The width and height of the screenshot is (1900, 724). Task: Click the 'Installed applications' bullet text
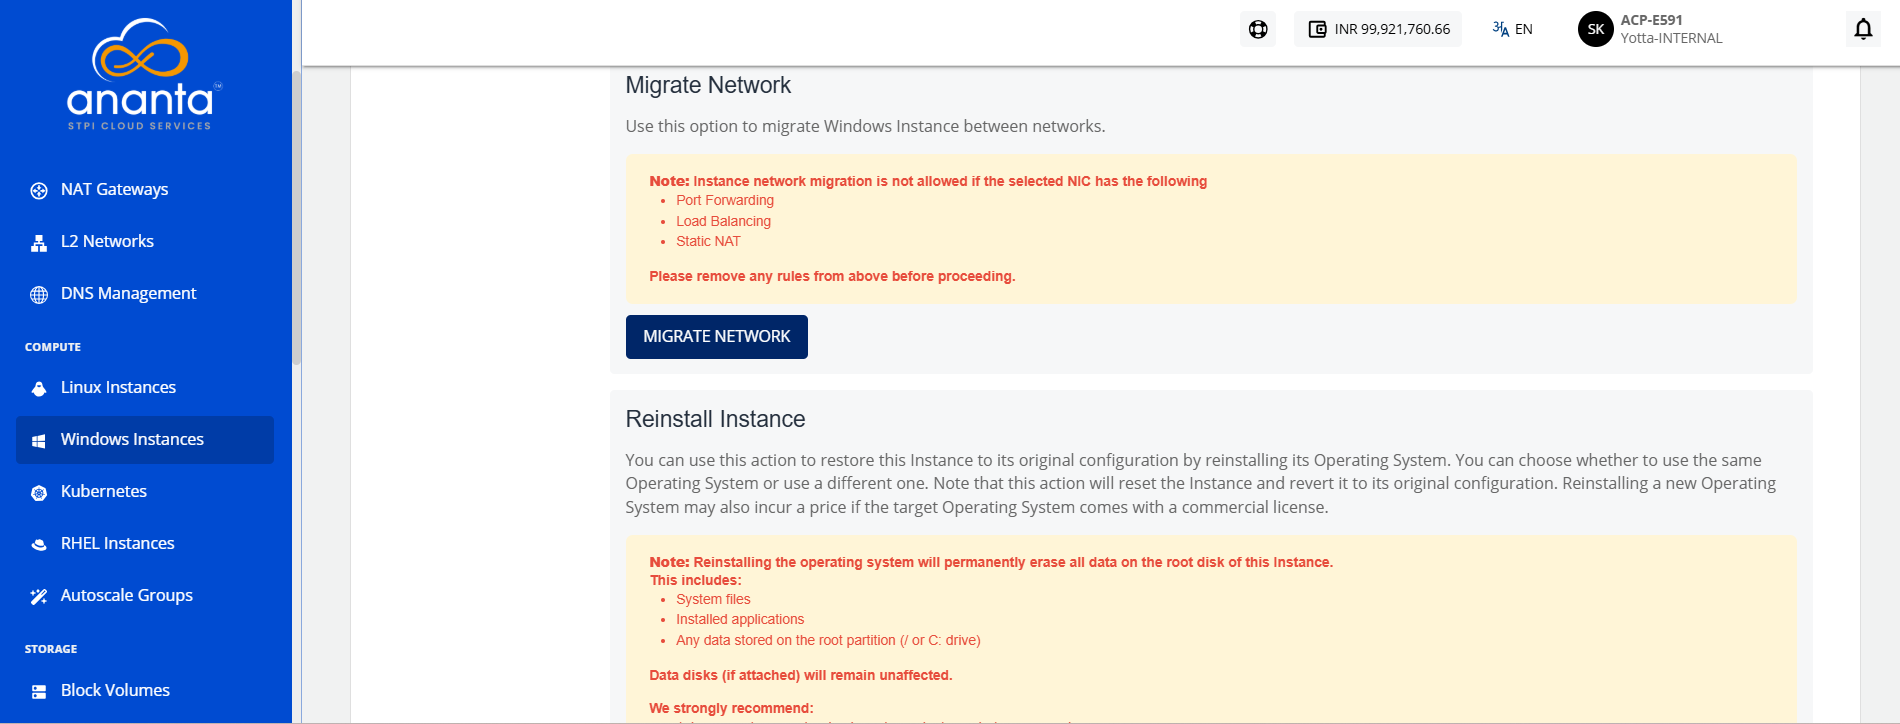click(x=740, y=620)
